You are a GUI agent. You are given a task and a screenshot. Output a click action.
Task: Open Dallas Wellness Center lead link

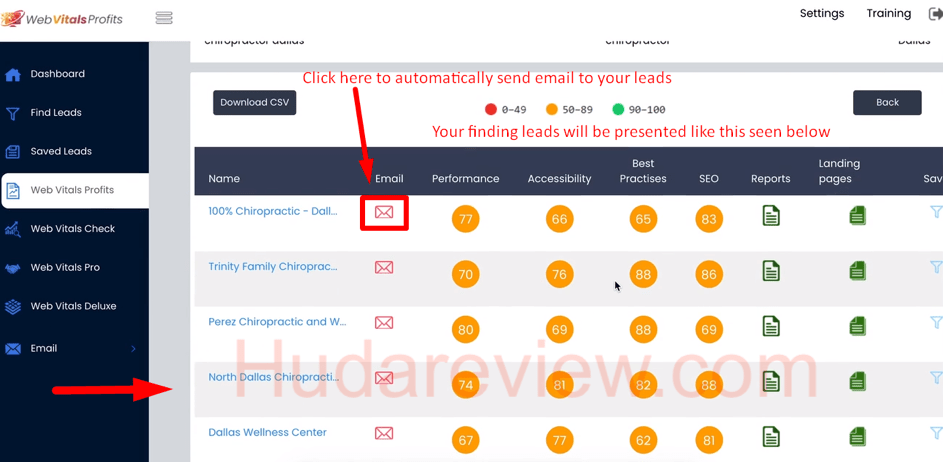pyautogui.click(x=268, y=433)
